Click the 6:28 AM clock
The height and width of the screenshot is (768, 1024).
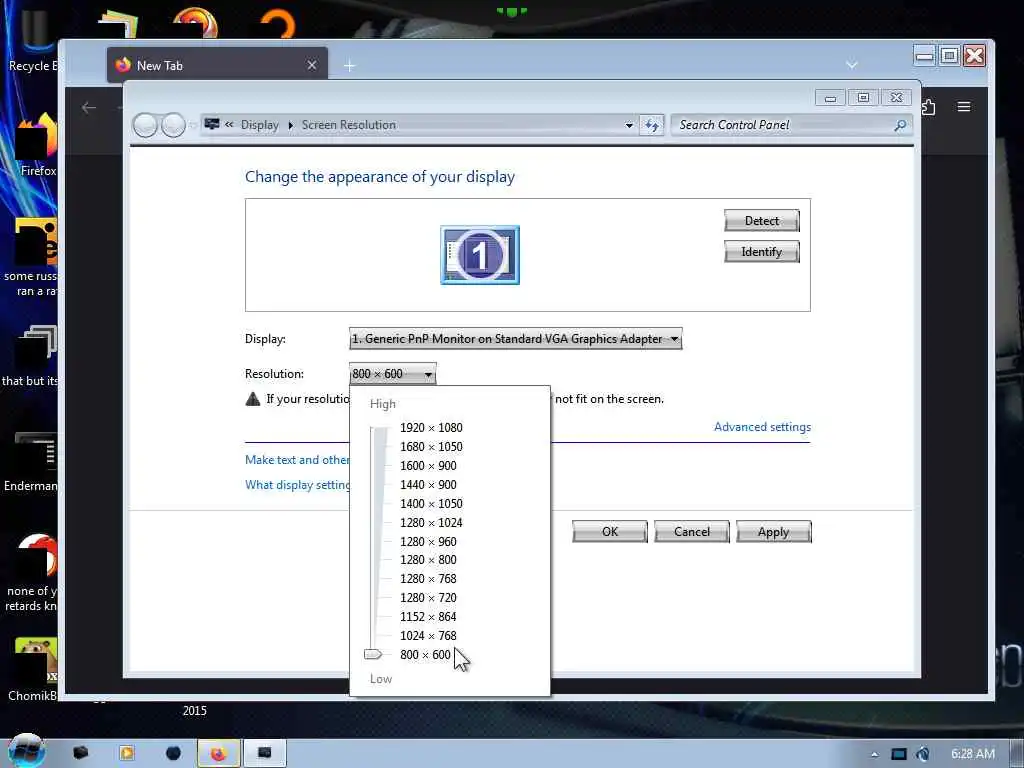point(973,754)
